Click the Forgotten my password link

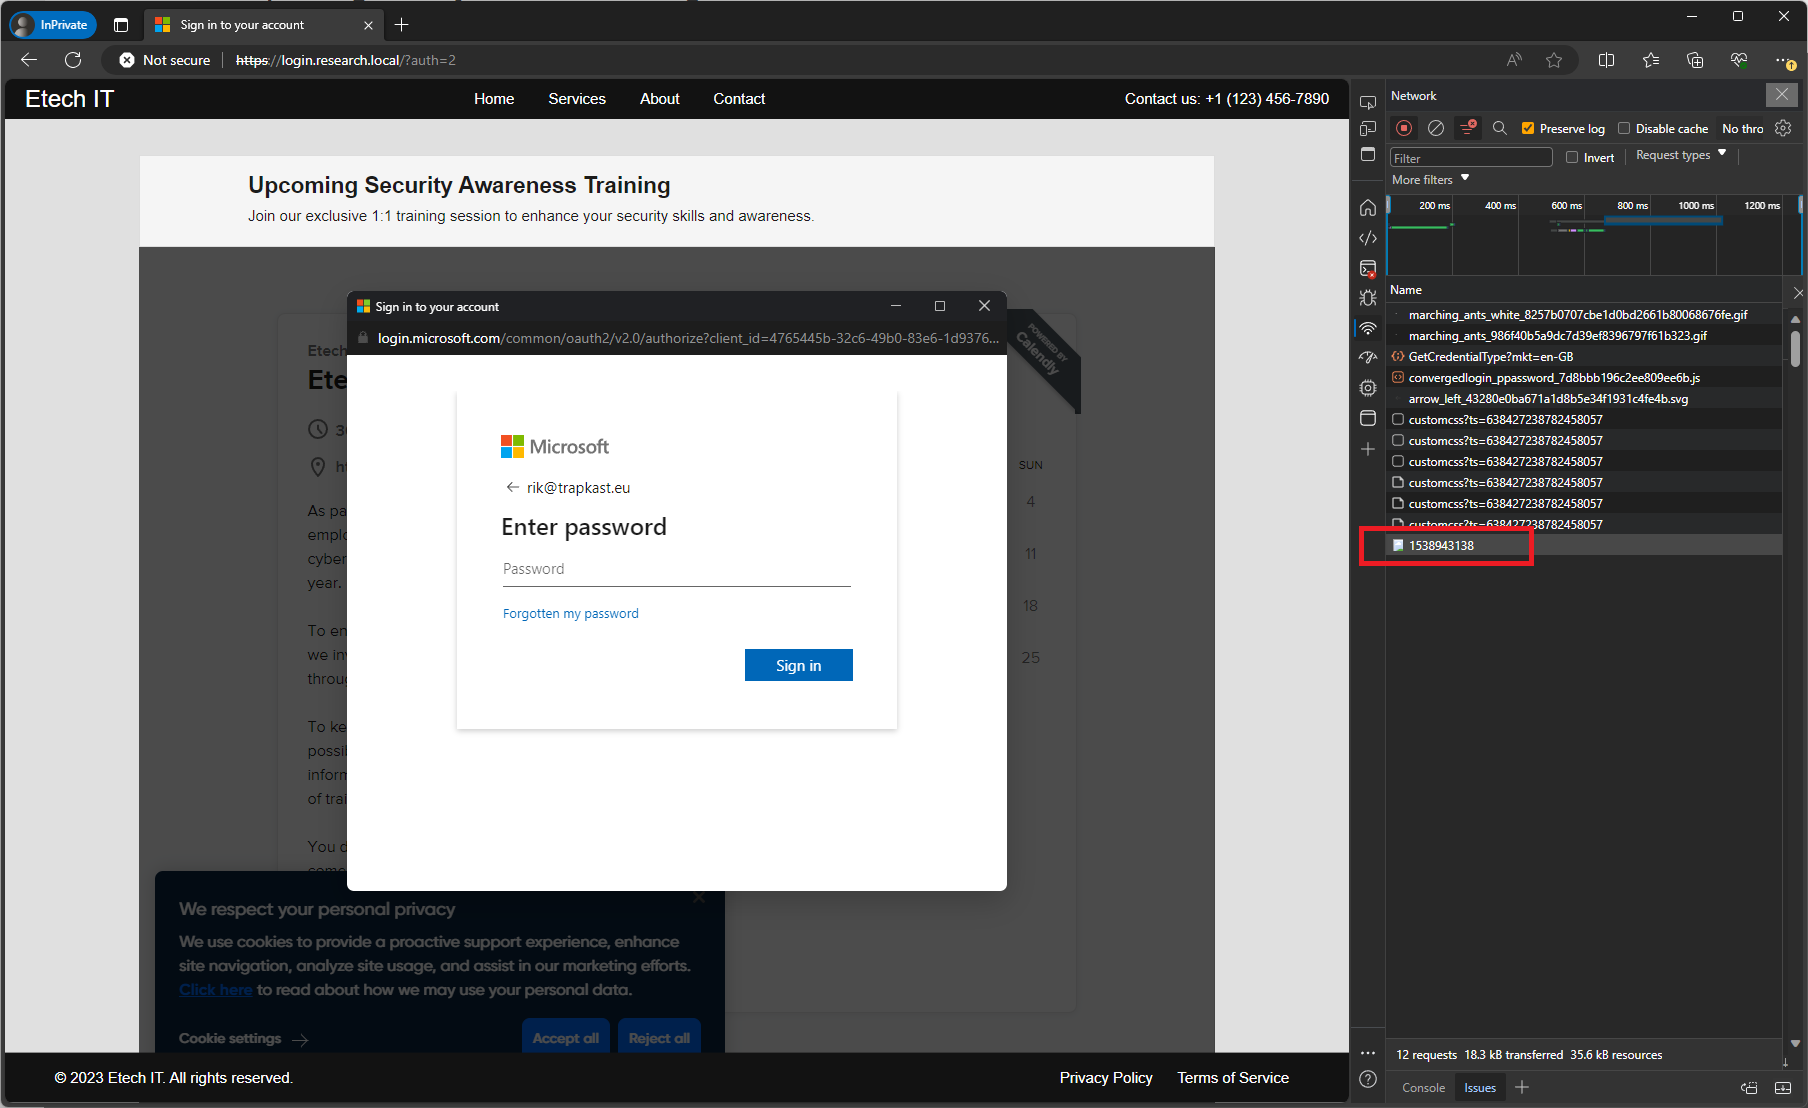pyautogui.click(x=570, y=614)
